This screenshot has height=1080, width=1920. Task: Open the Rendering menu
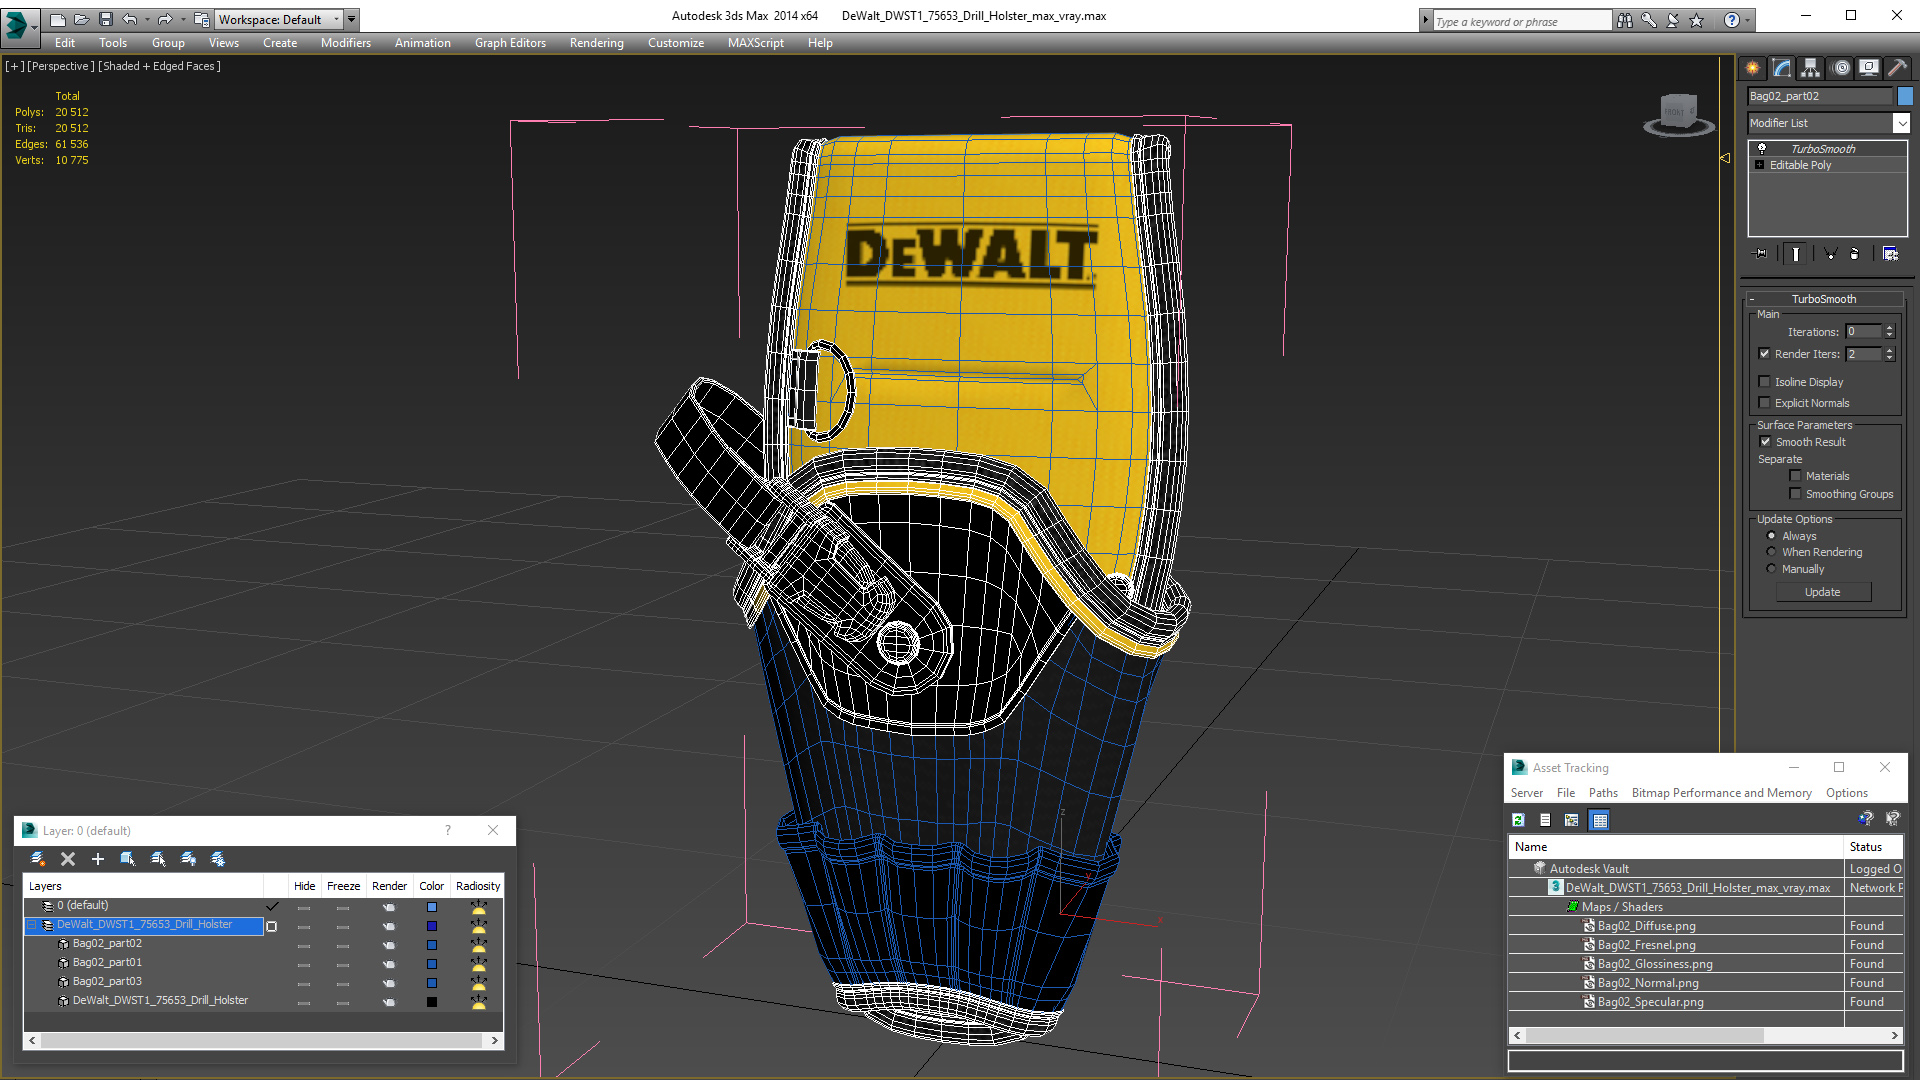pos(596,43)
